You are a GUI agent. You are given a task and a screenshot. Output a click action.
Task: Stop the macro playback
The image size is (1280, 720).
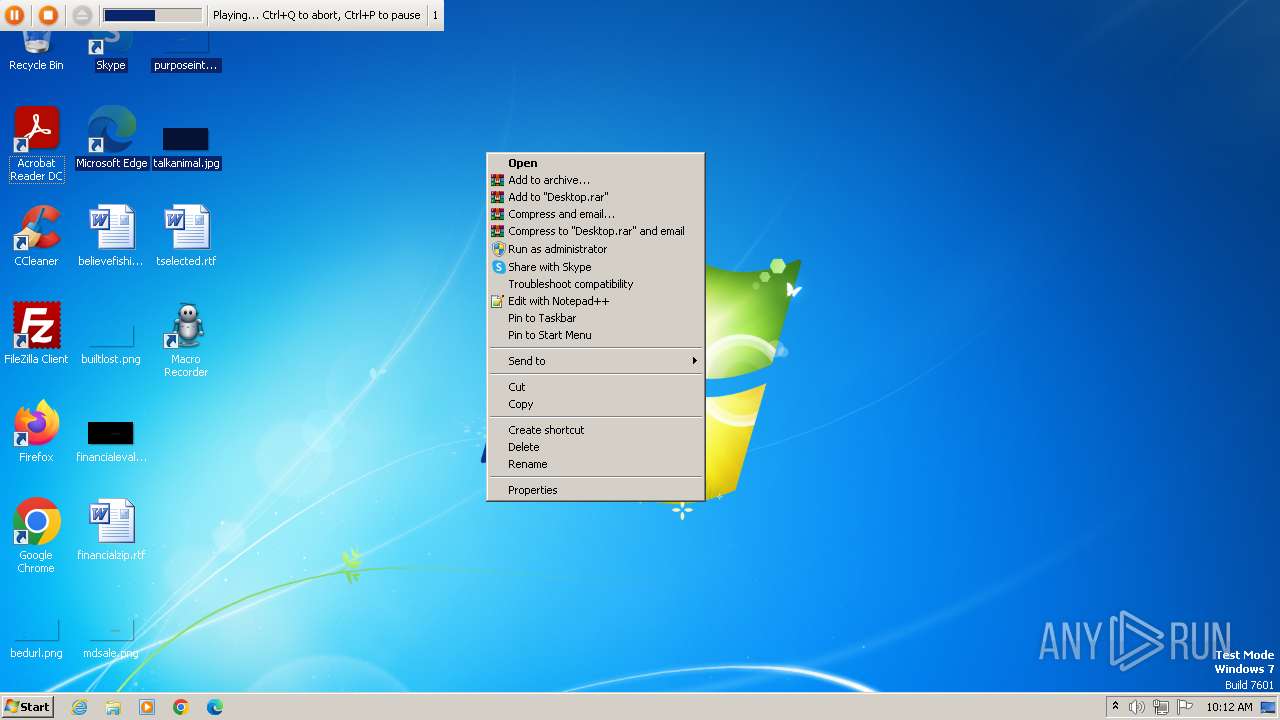tap(48, 15)
